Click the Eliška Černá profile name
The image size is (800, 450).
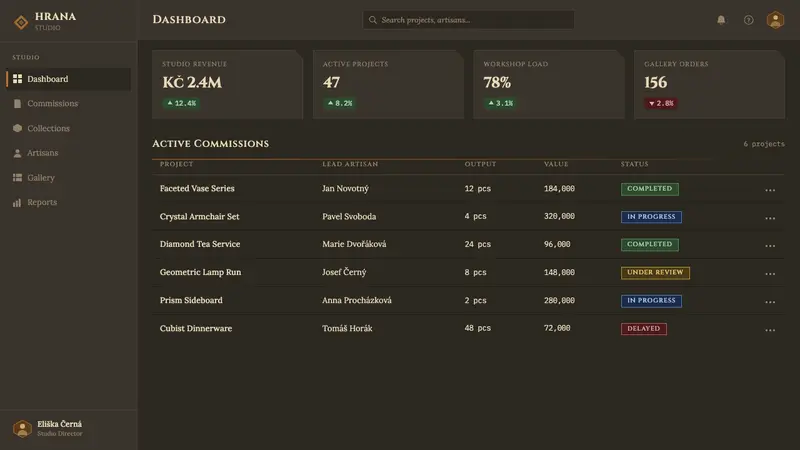(59, 424)
